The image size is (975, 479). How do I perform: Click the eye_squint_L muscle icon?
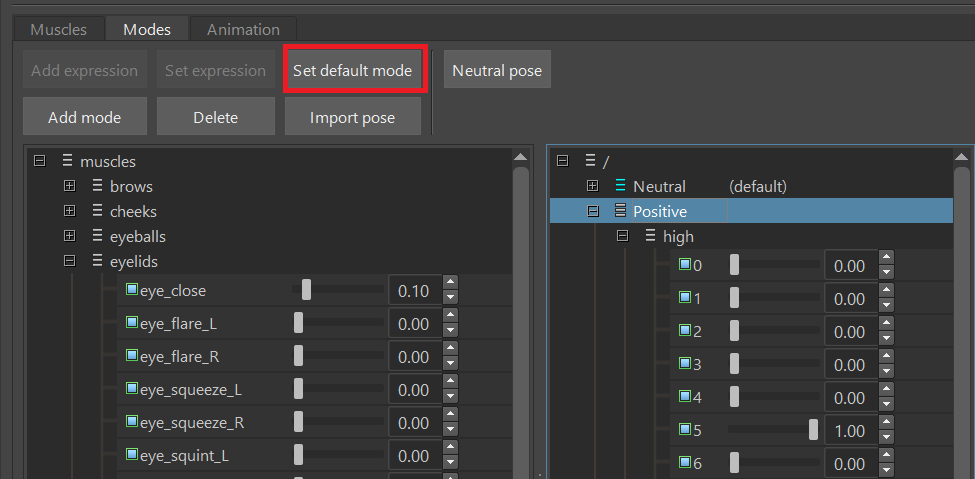[x=132, y=455]
